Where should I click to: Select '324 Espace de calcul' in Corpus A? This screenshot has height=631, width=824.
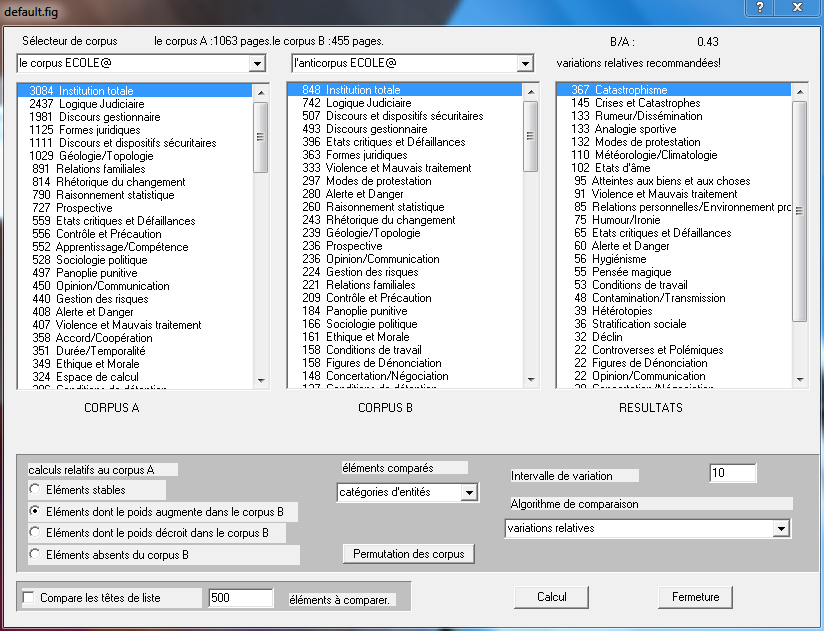135,377
